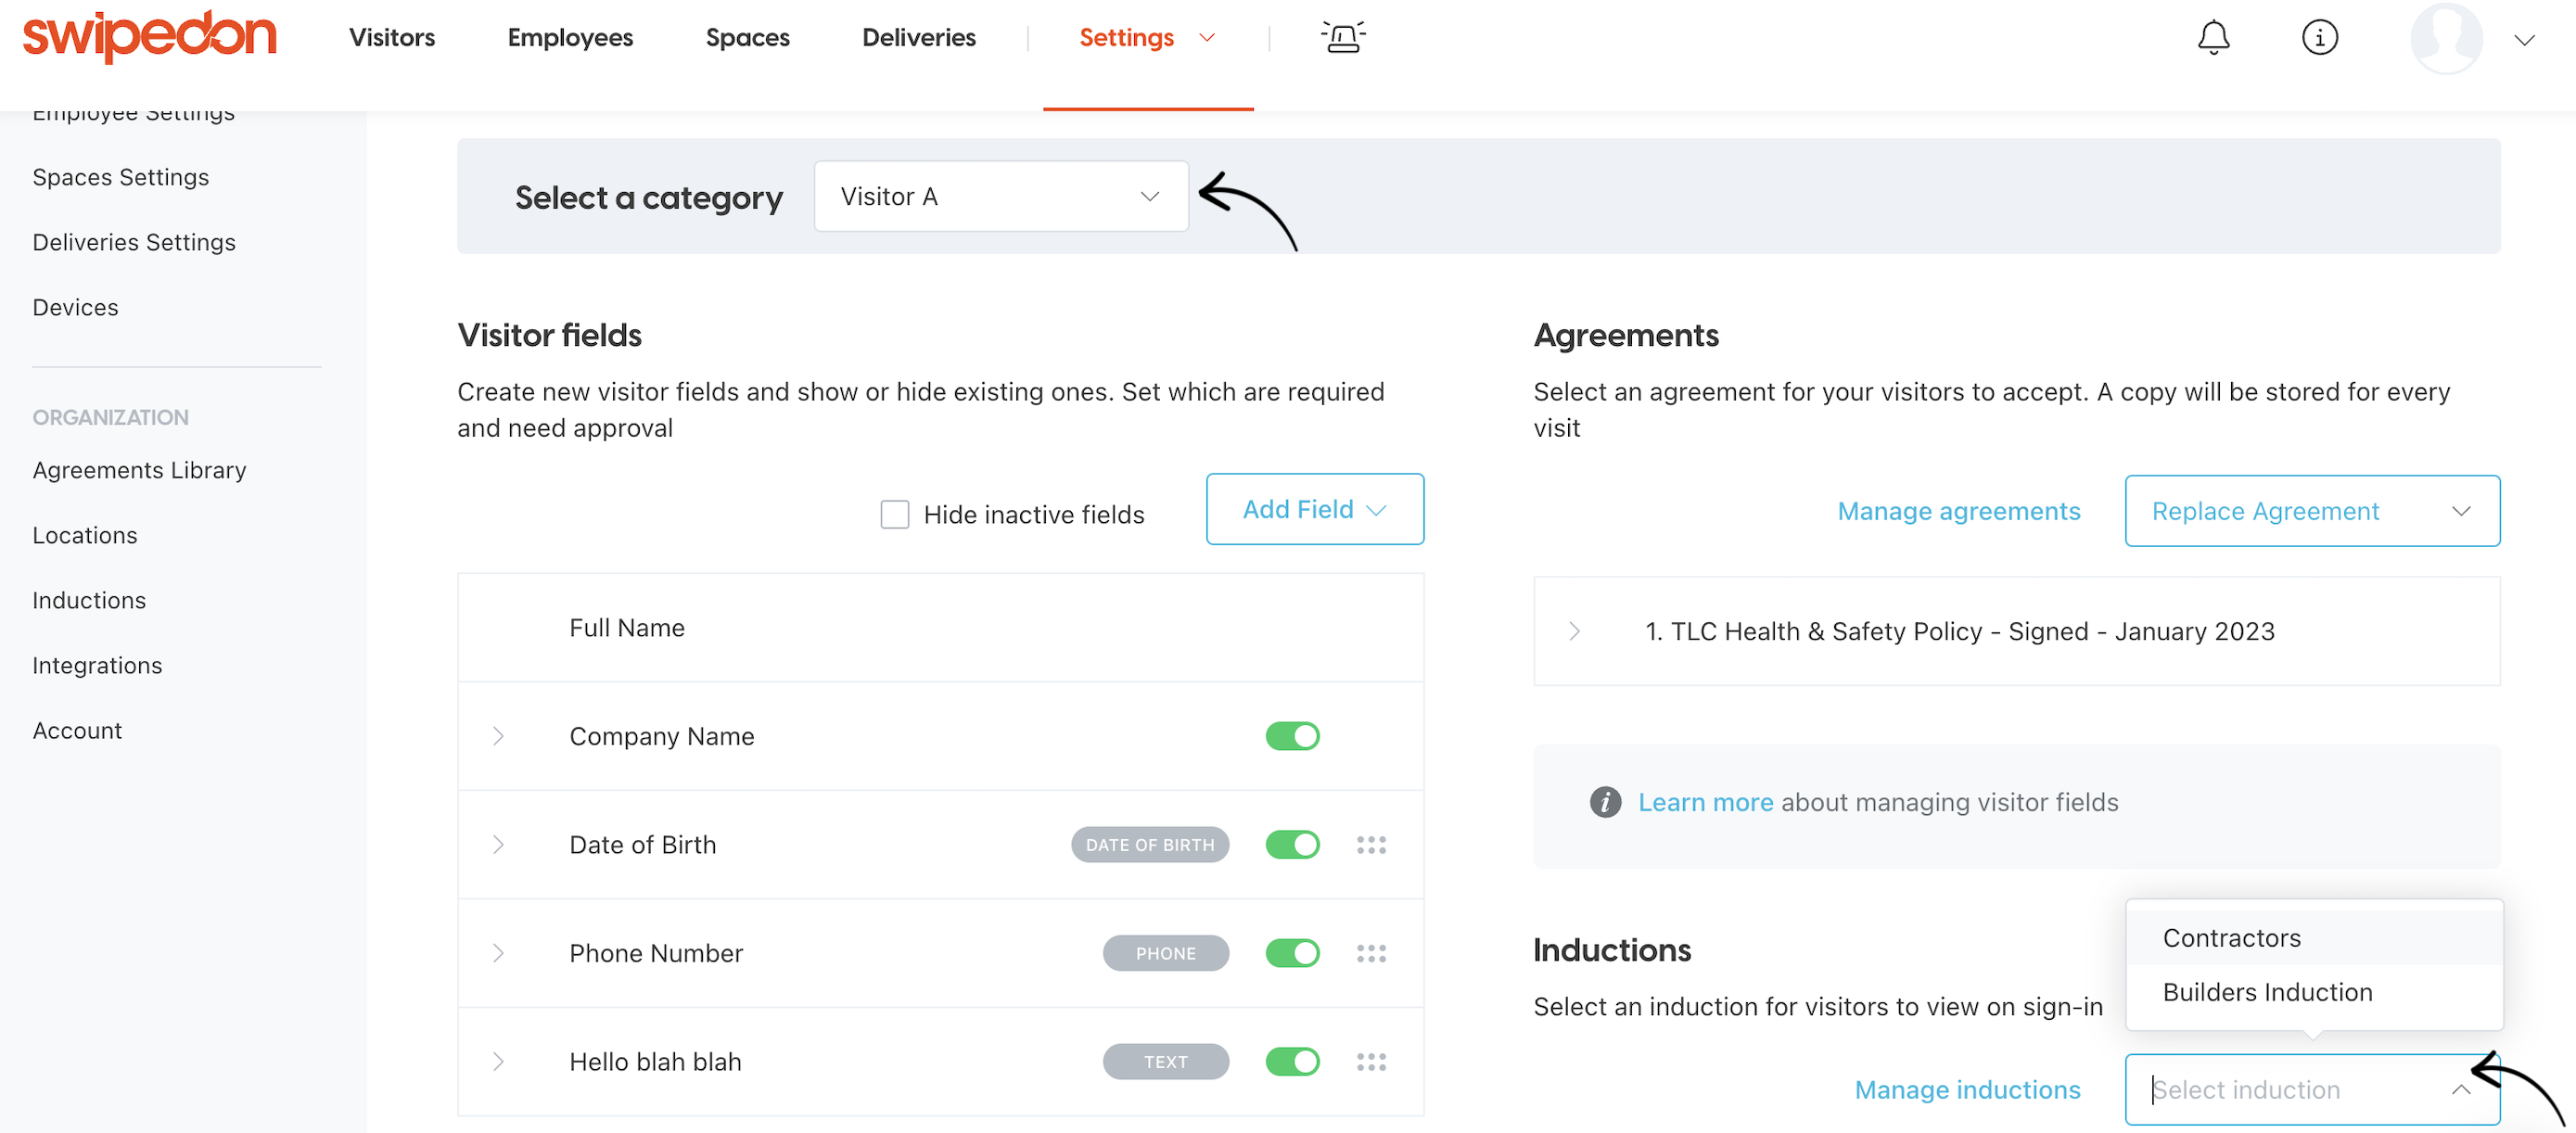Open the Visitors tab
Image resolution: width=2576 pixels, height=1133 pixels.
pos(392,38)
